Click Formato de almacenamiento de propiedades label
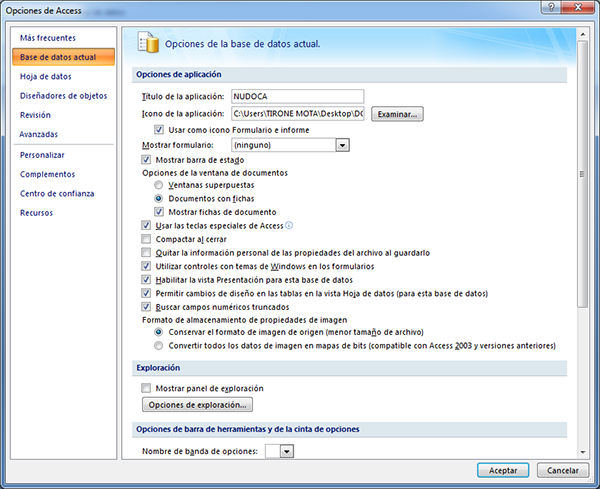 (x=245, y=320)
